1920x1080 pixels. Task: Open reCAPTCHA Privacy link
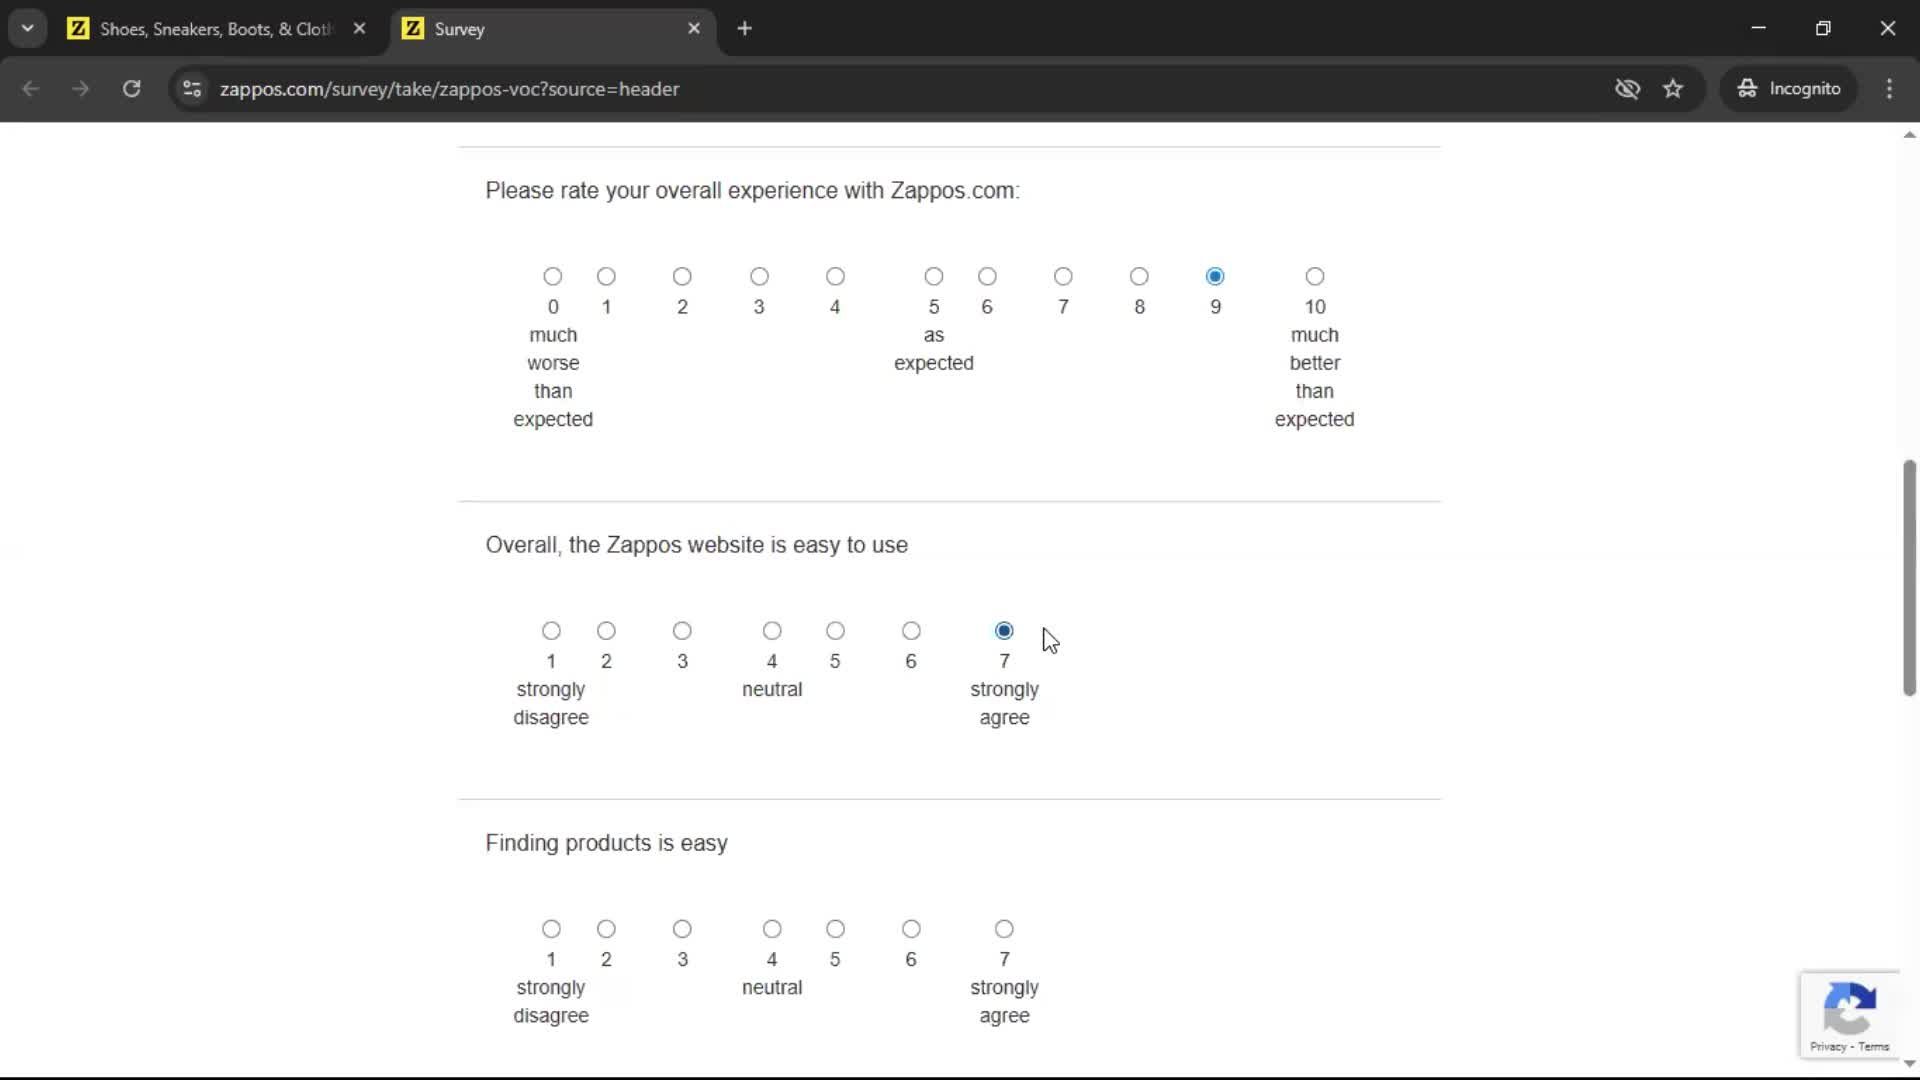pos(1827,1047)
